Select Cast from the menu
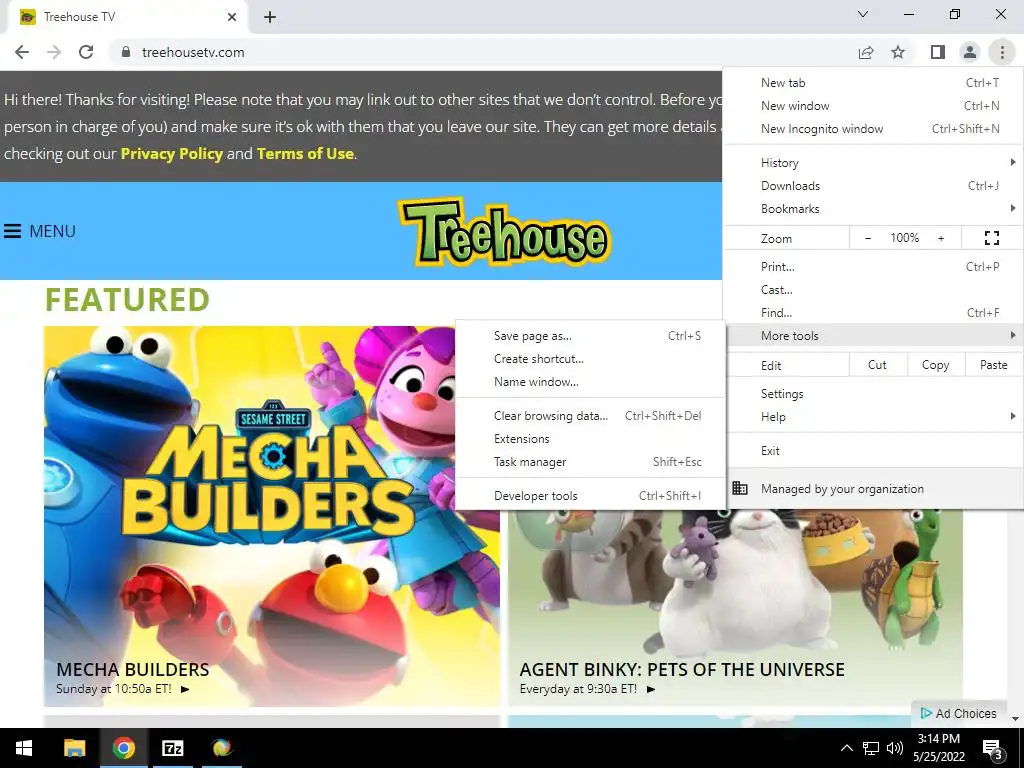The image size is (1024, 768). click(872, 290)
